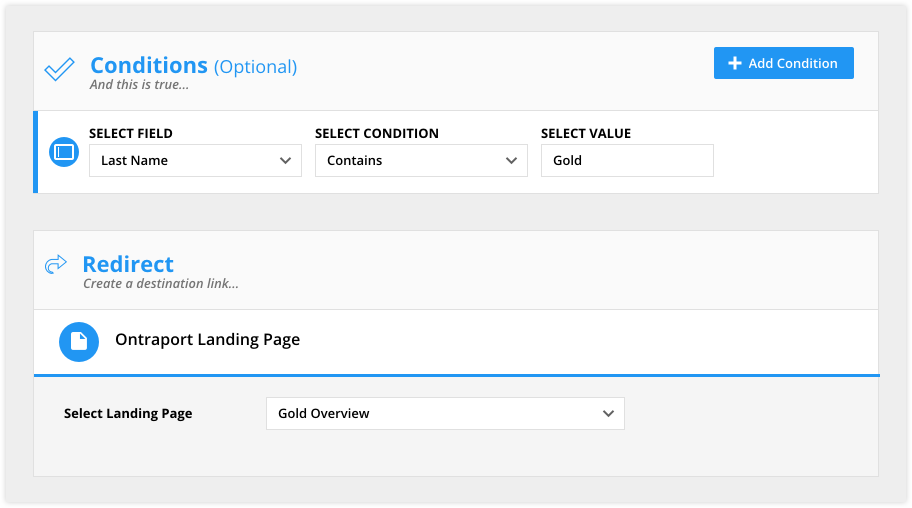Screen dimensions: 912x508
Task: Click the chevron in the Select Landing Page box
Action: pos(608,414)
